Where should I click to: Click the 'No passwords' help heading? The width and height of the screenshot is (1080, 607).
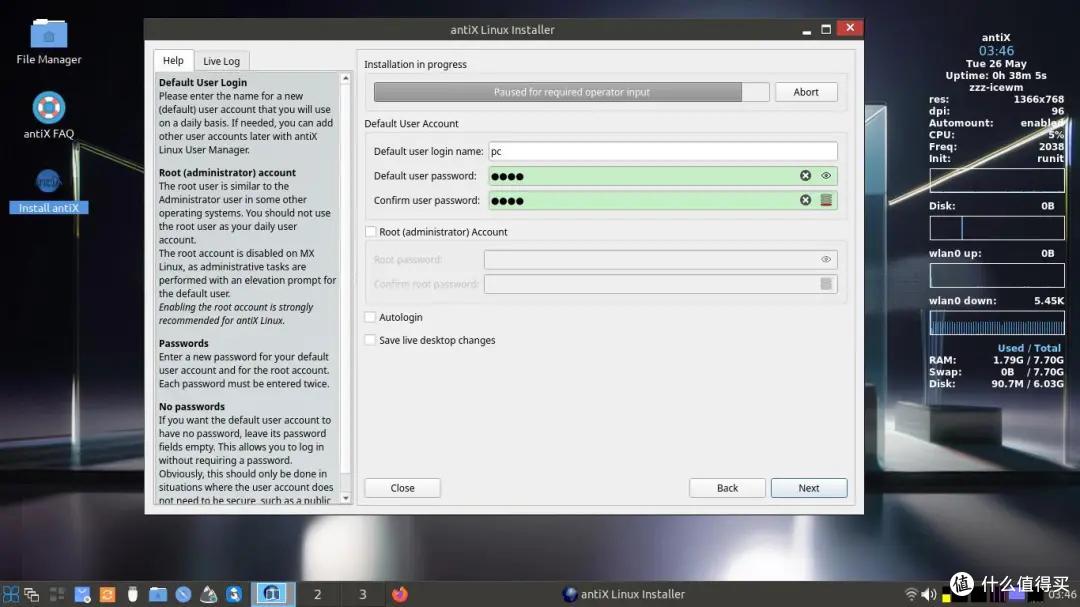[191, 407]
